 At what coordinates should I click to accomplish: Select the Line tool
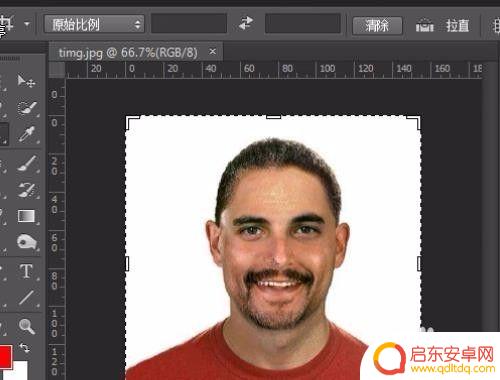click(26, 298)
